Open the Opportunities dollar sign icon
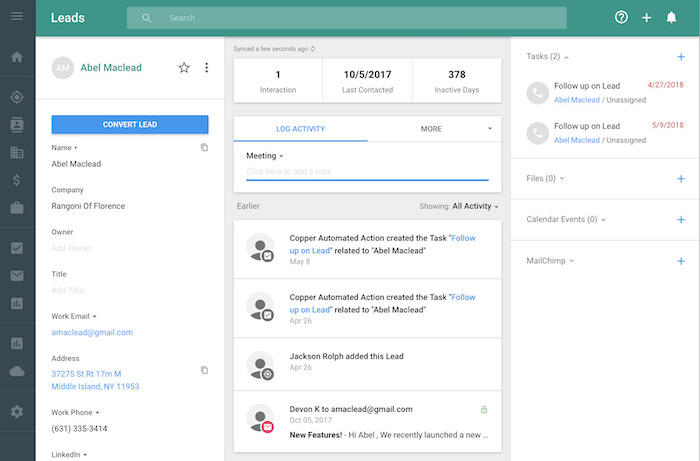 click(17, 180)
